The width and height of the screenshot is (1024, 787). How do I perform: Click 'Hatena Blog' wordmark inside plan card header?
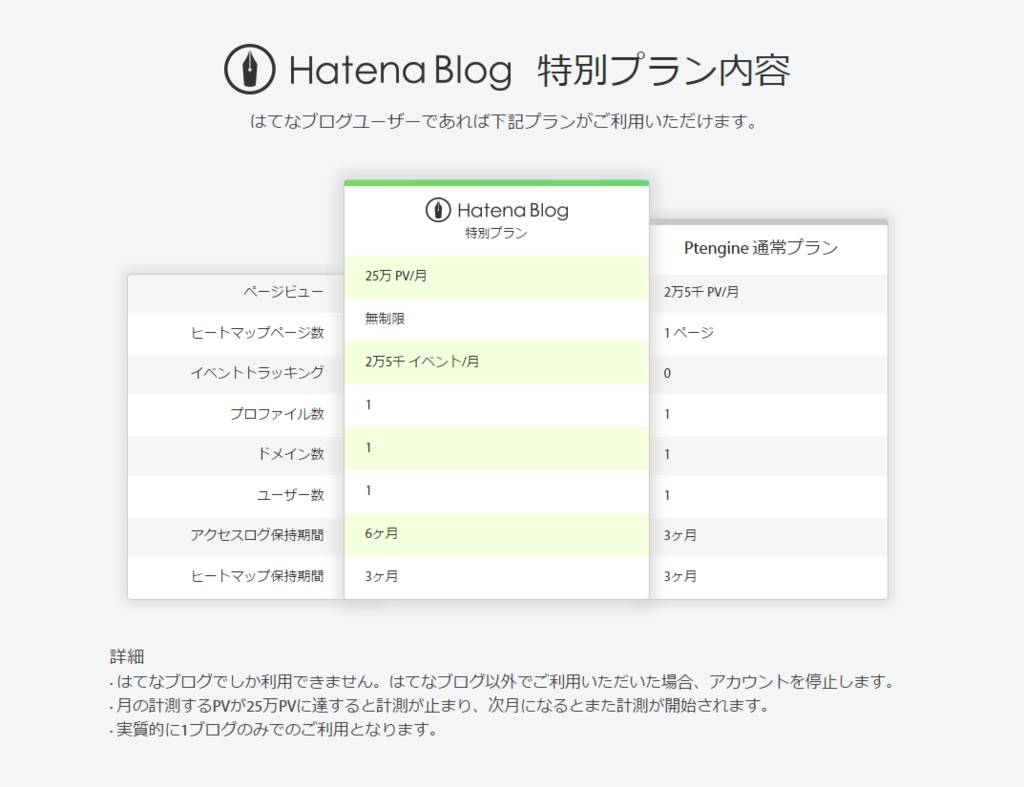click(x=513, y=210)
